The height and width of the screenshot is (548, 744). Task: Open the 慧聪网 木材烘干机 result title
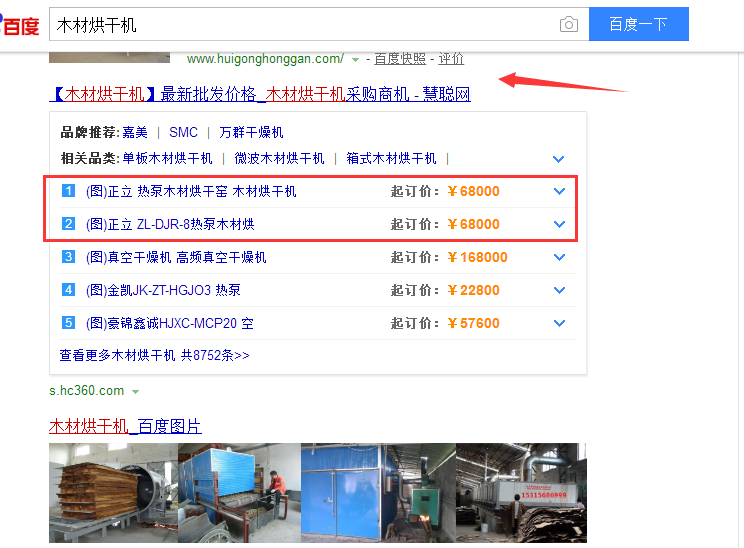click(260, 94)
